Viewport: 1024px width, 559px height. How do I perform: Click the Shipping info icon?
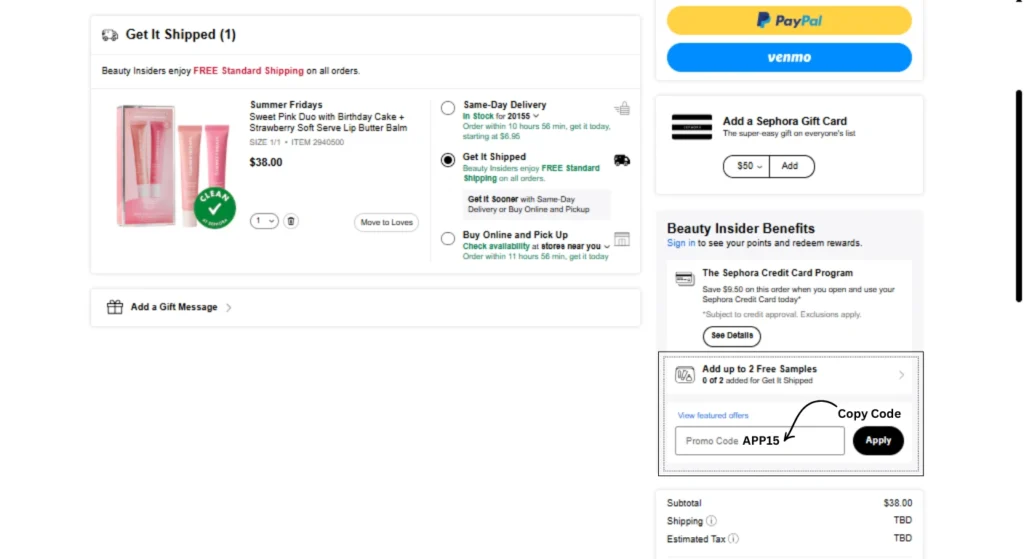pos(711,521)
